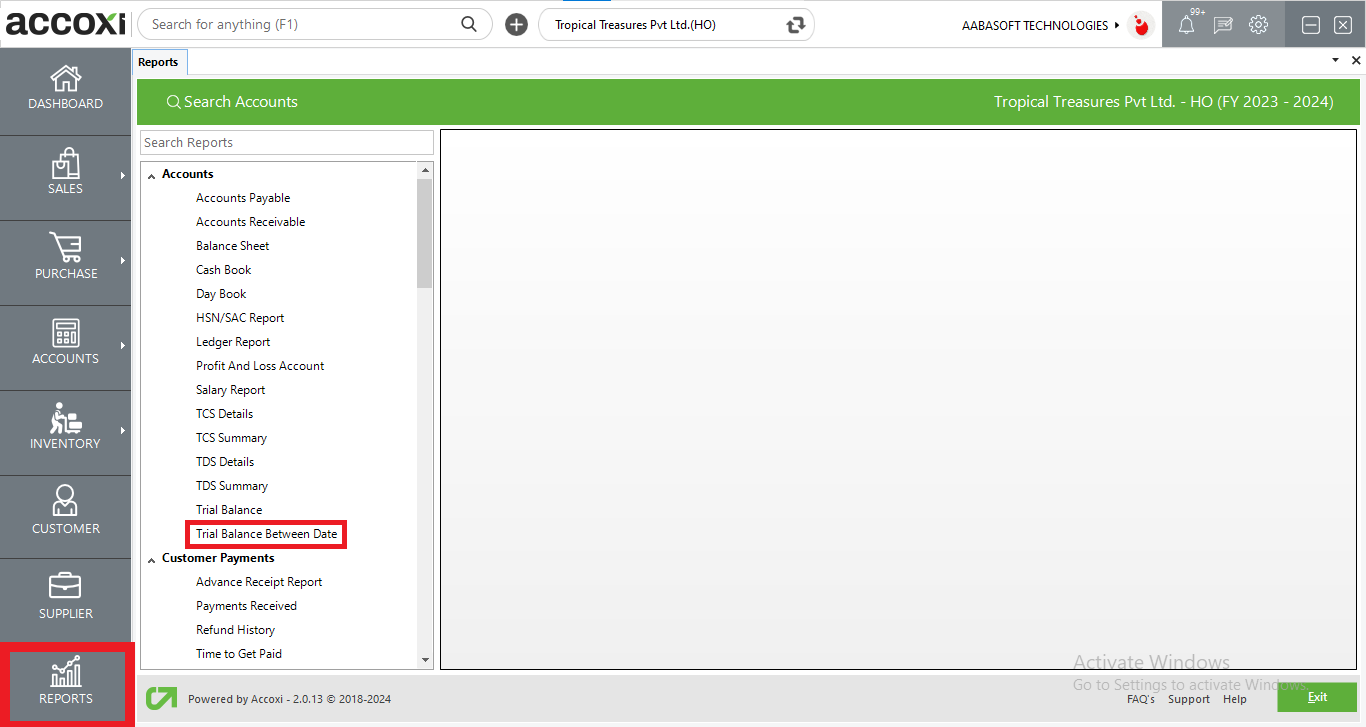Open Trial Balance Between Date report
This screenshot has height=727, width=1366.
[266, 534]
